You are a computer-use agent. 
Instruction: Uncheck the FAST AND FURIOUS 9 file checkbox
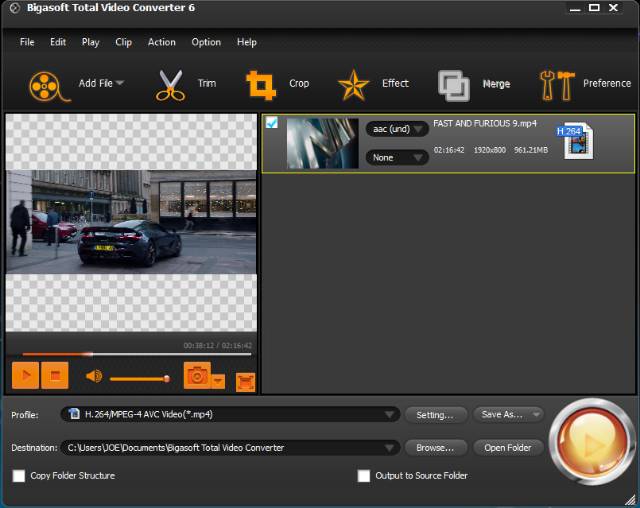pos(272,123)
